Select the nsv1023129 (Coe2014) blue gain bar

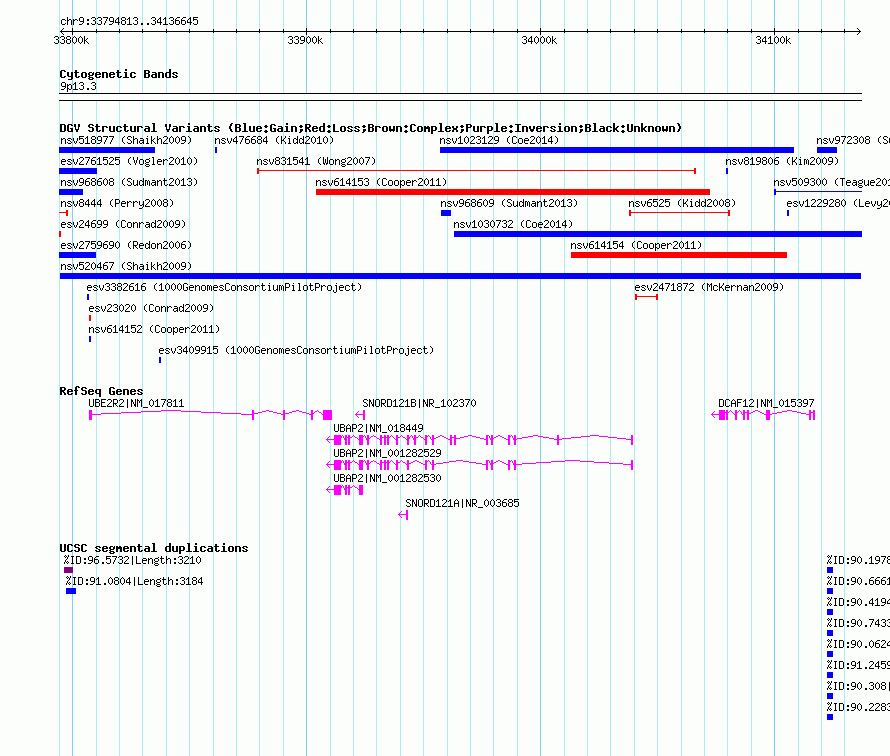(616, 150)
